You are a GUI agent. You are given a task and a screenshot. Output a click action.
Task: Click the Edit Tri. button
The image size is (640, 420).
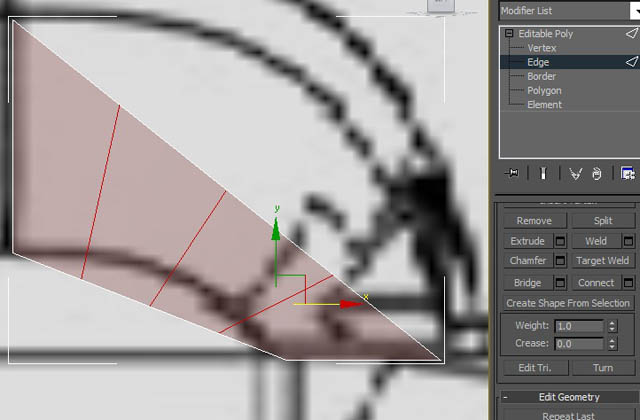coord(536,368)
